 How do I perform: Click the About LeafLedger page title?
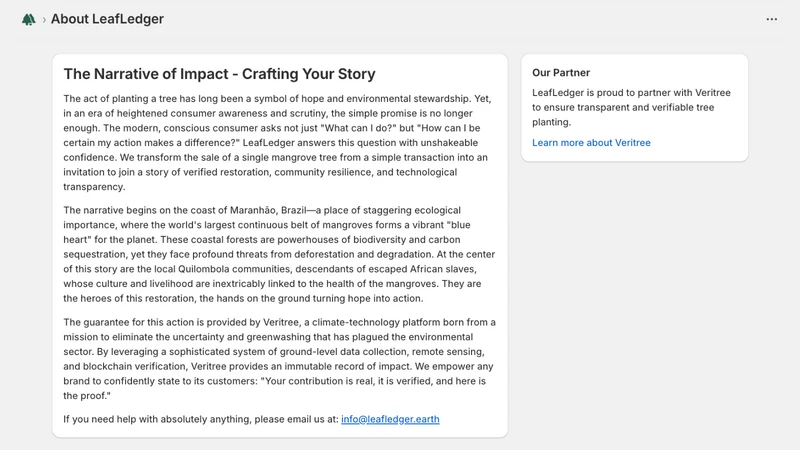point(107,19)
